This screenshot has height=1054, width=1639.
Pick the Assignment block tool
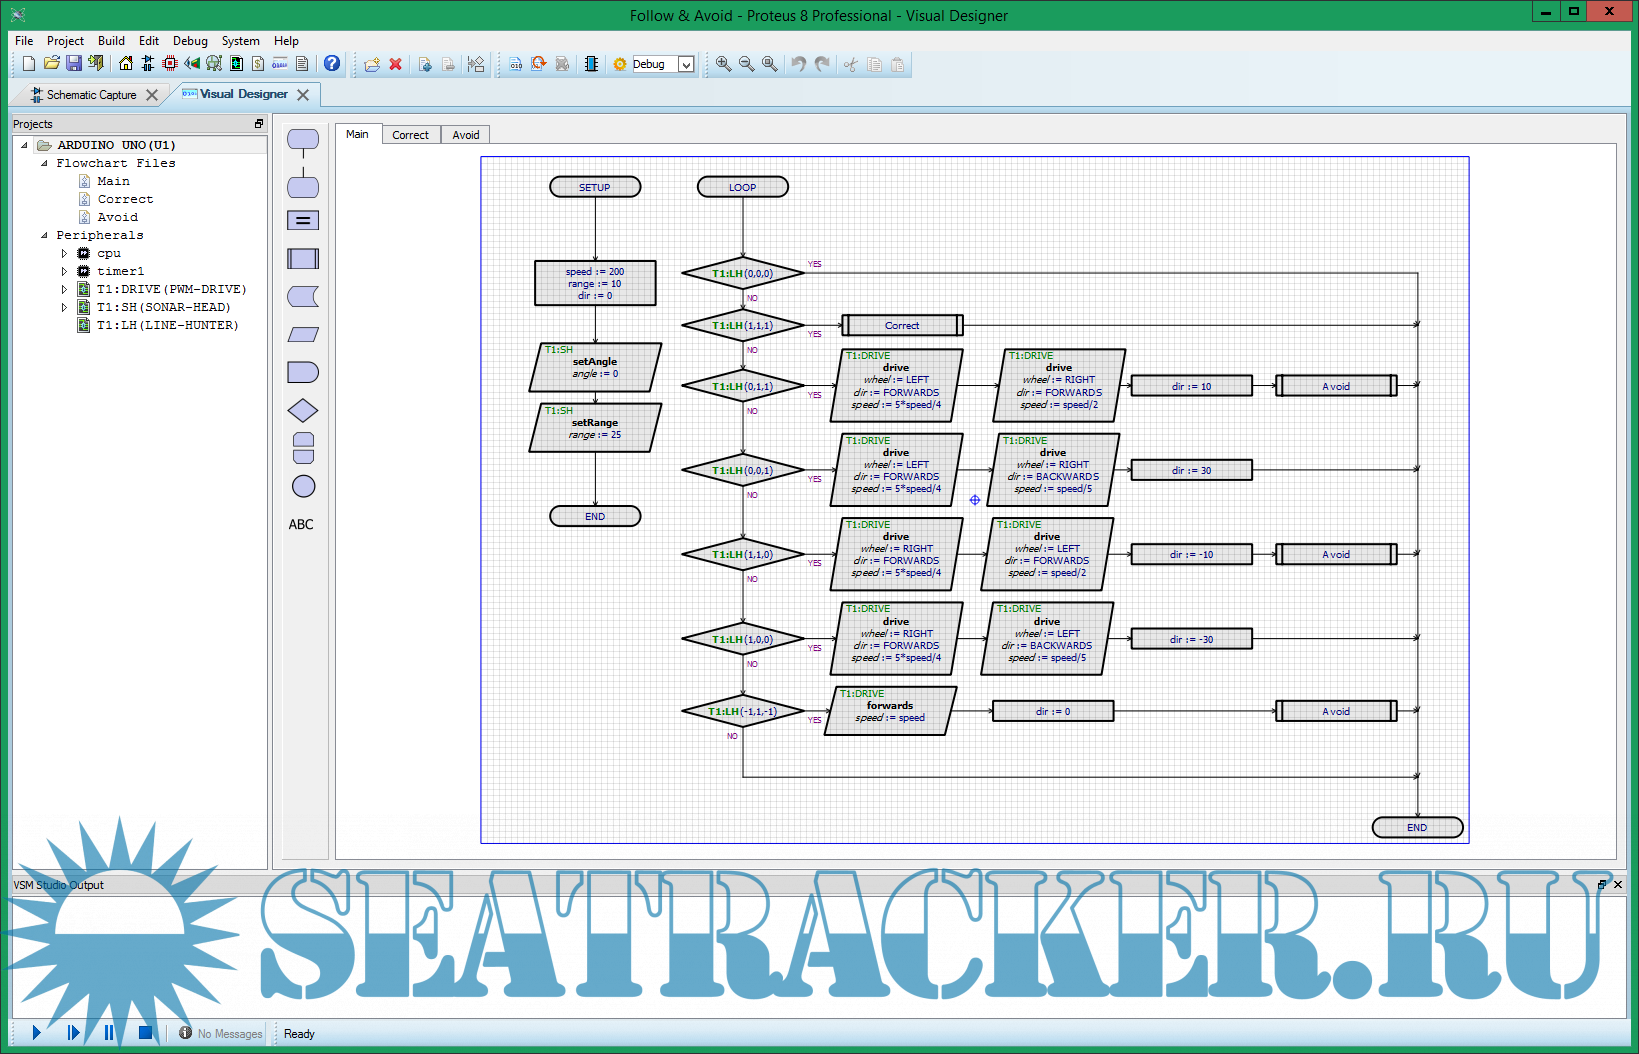pyautogui.click(x=302, y=221)
